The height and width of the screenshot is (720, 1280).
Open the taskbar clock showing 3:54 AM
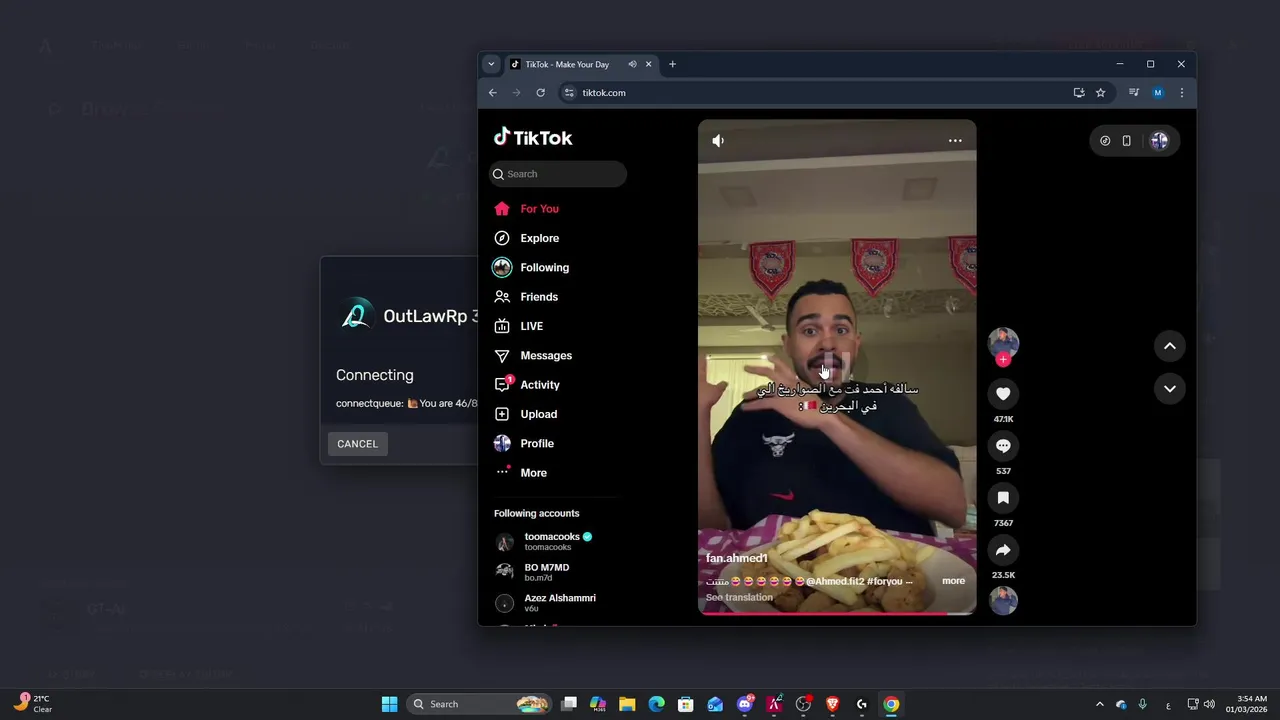(x=1247, y=704)
